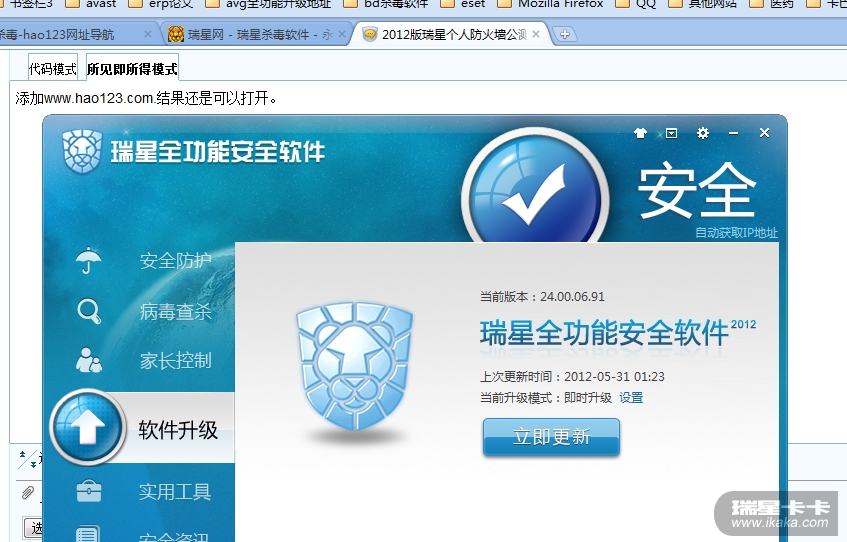Click the Rising lion shield logo in header
The width and height of the screenshot is (847, 542).
pos(82,152)
